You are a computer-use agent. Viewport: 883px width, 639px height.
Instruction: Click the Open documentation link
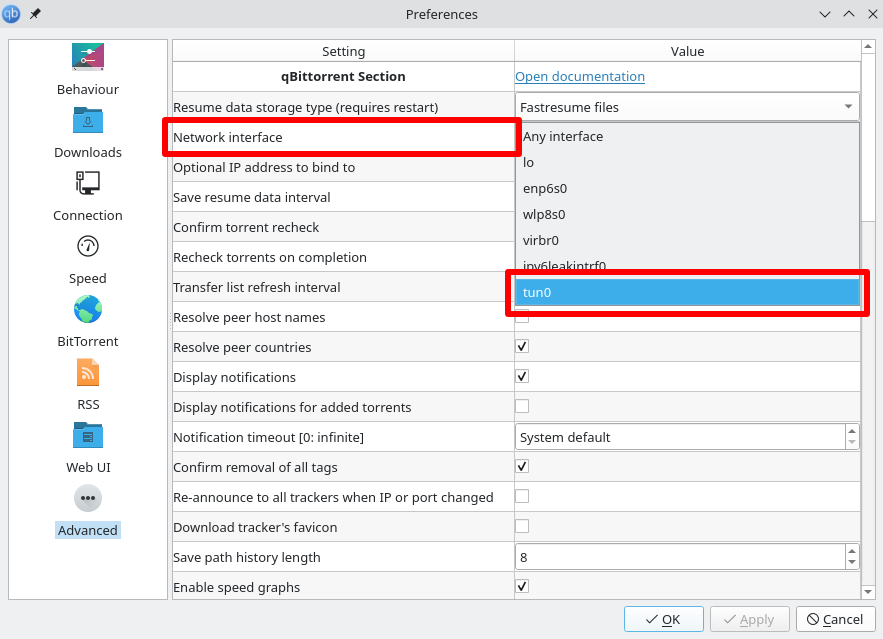point(580,77)
